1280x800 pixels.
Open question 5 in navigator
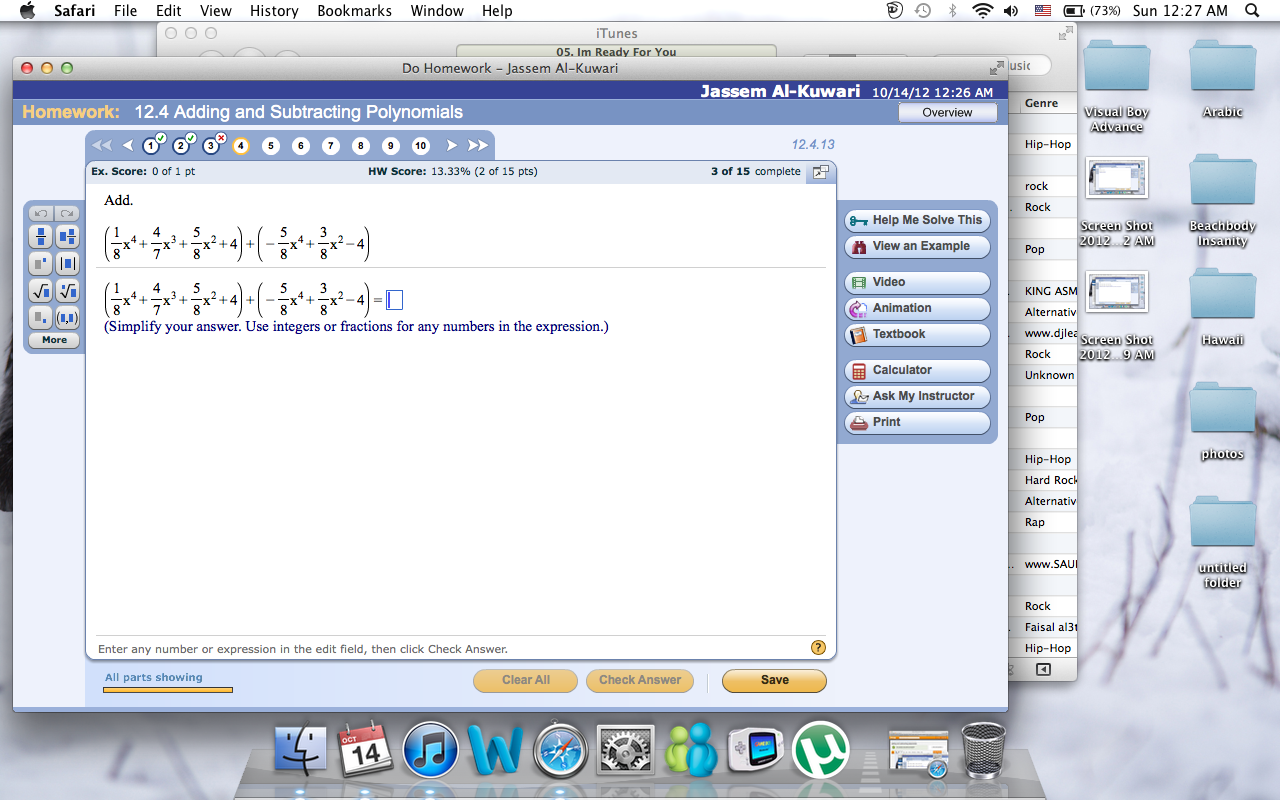pyautogui.click(x=271, y=146)
